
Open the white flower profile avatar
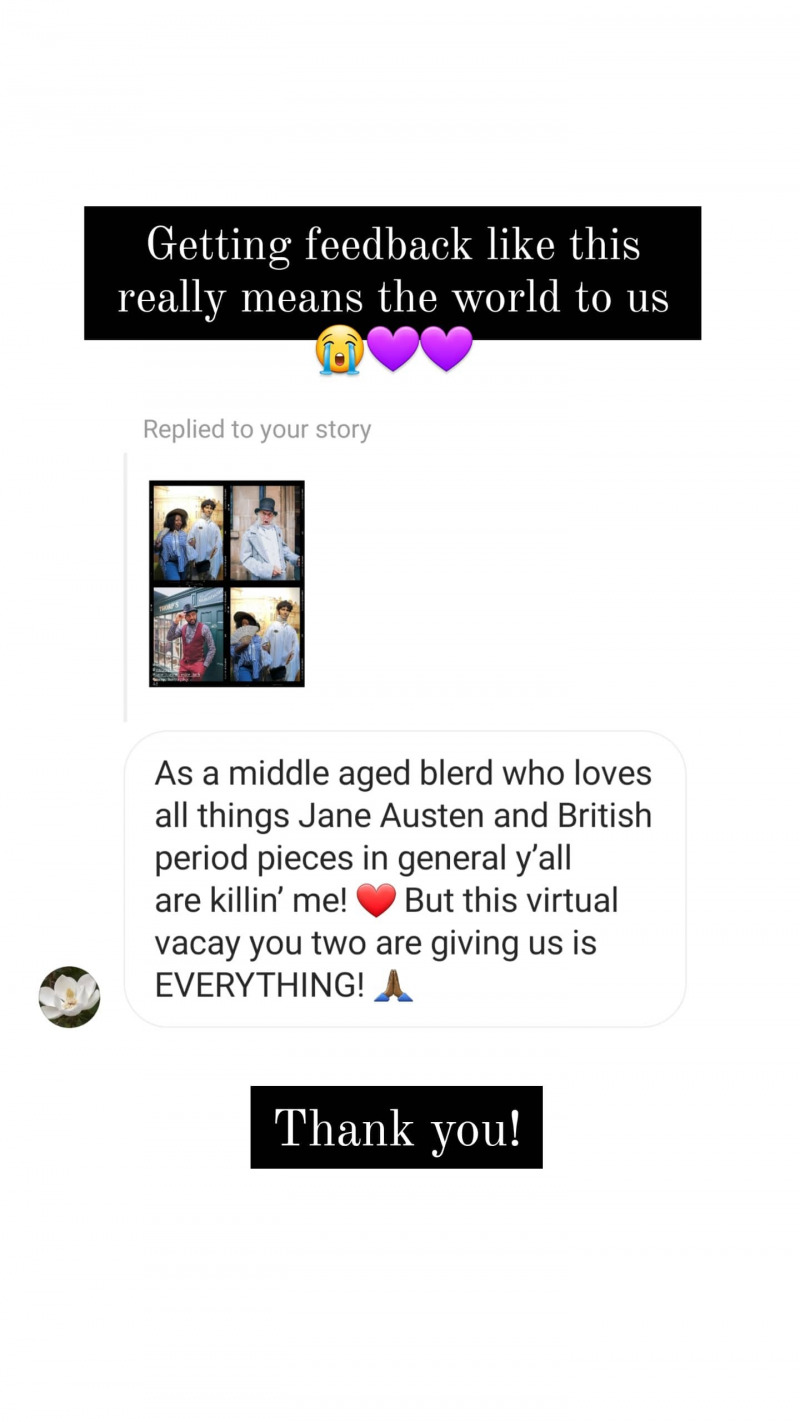tap(69, 997)
